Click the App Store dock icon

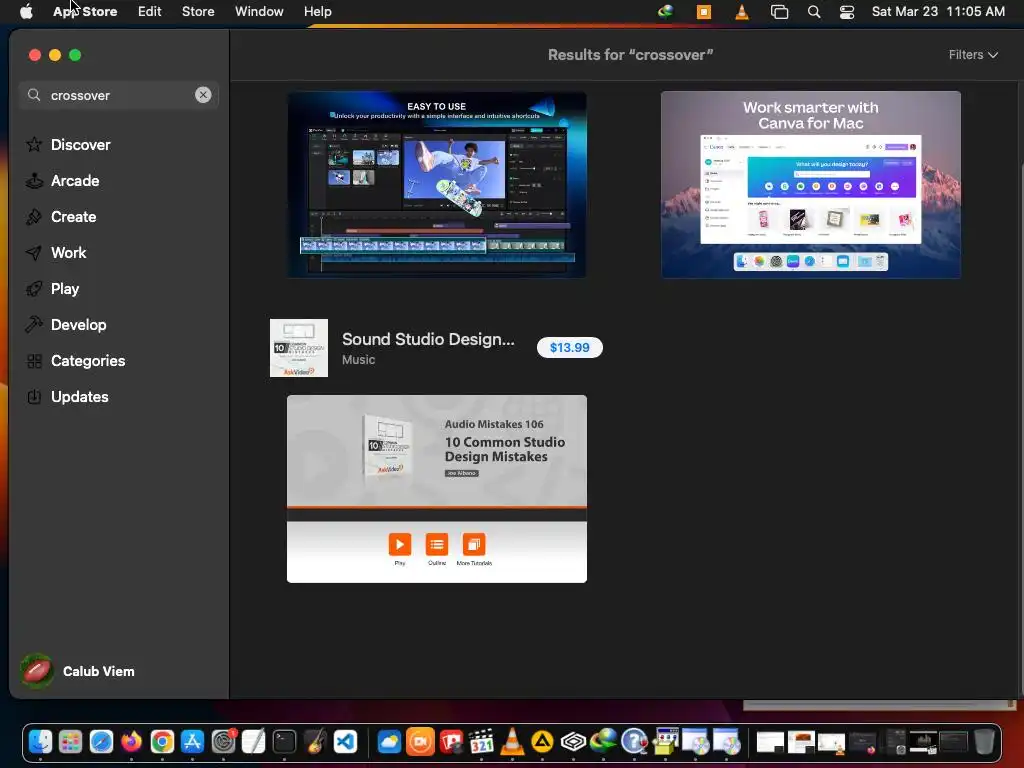click(x=193, y=742)
